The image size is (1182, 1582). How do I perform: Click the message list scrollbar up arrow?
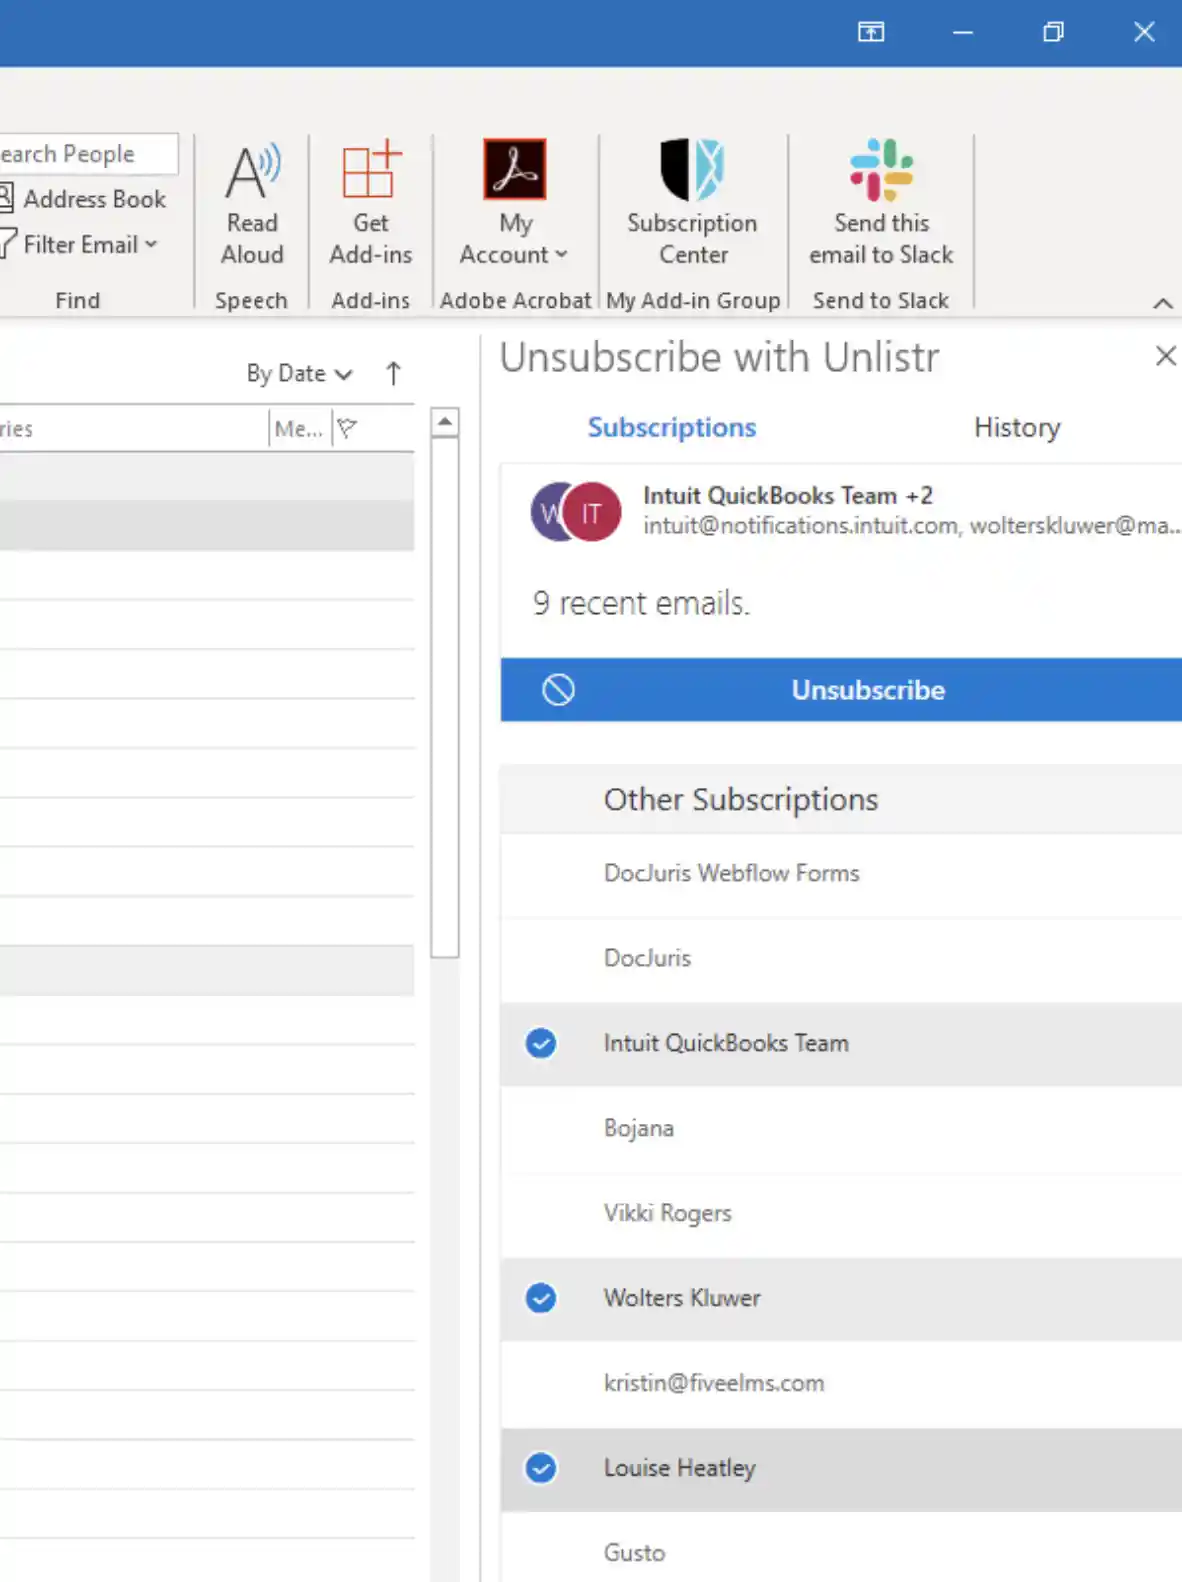coord(445,422)
